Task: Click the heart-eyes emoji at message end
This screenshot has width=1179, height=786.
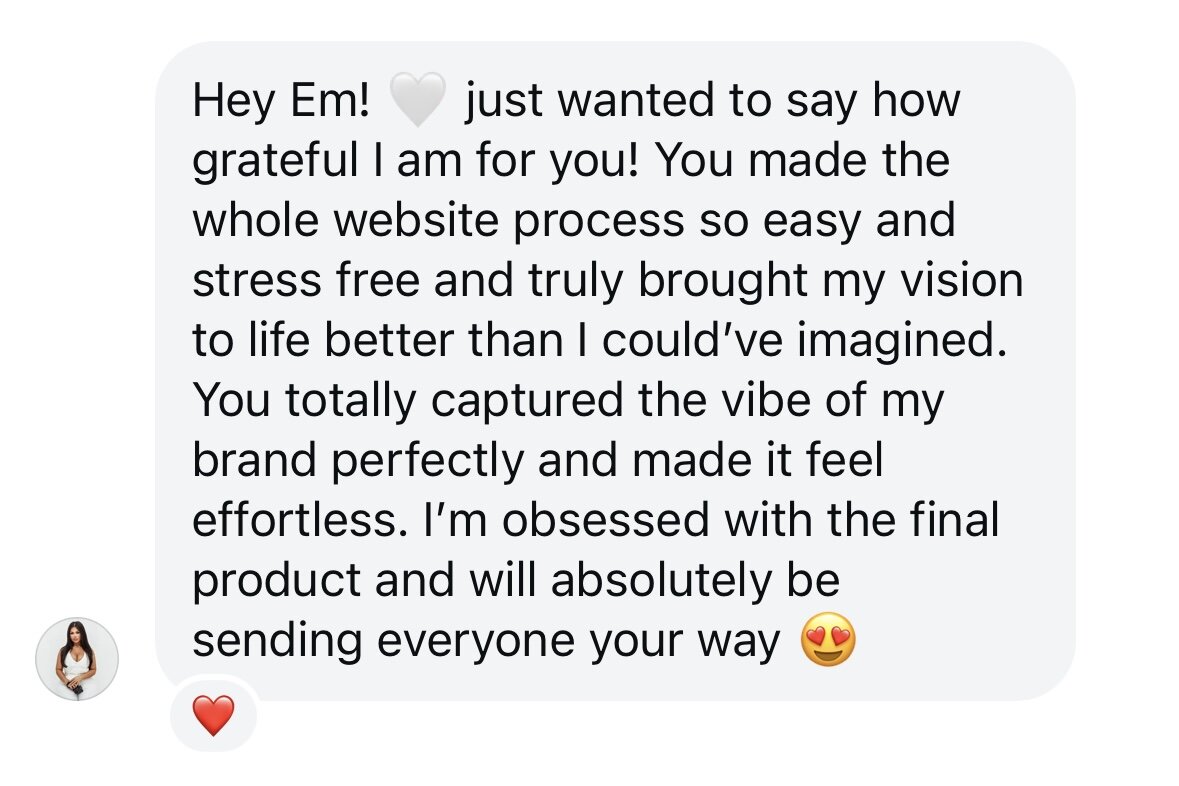Action: click(829, 643)
